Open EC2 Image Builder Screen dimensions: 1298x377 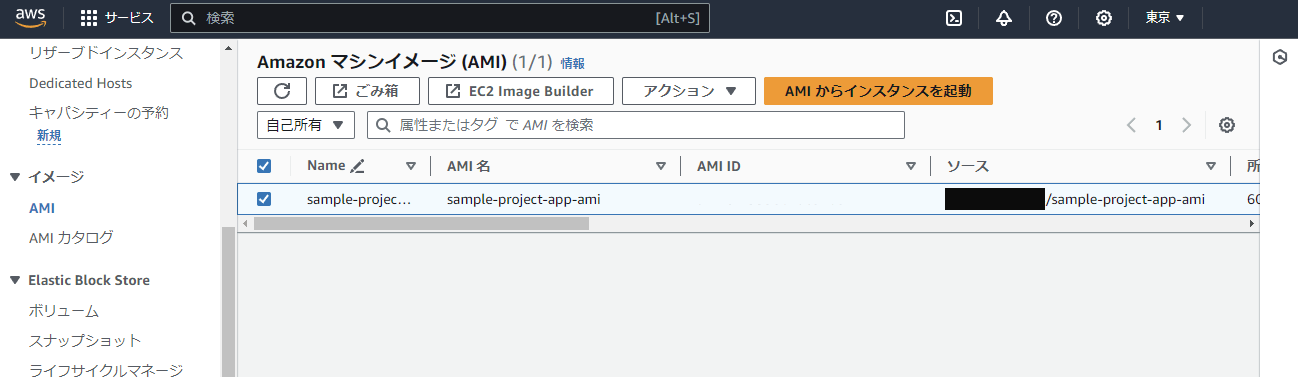coord(520,91)
